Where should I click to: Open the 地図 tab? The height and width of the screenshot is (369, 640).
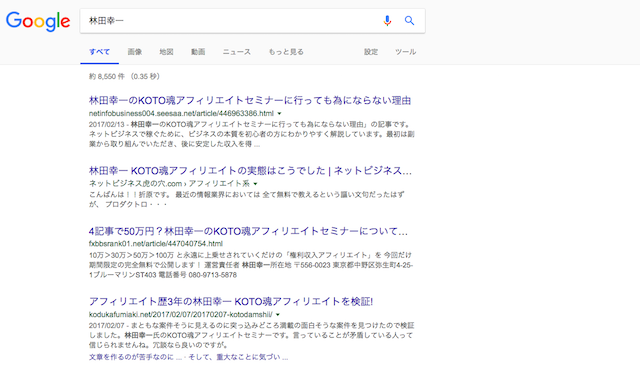(167, 52)
